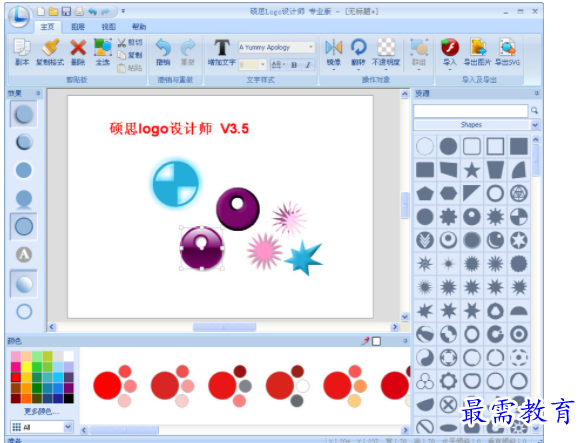Click the application logo orb button
Viewport: 583px width, 443px height.
pyautogui.click(x=19, y=16)
